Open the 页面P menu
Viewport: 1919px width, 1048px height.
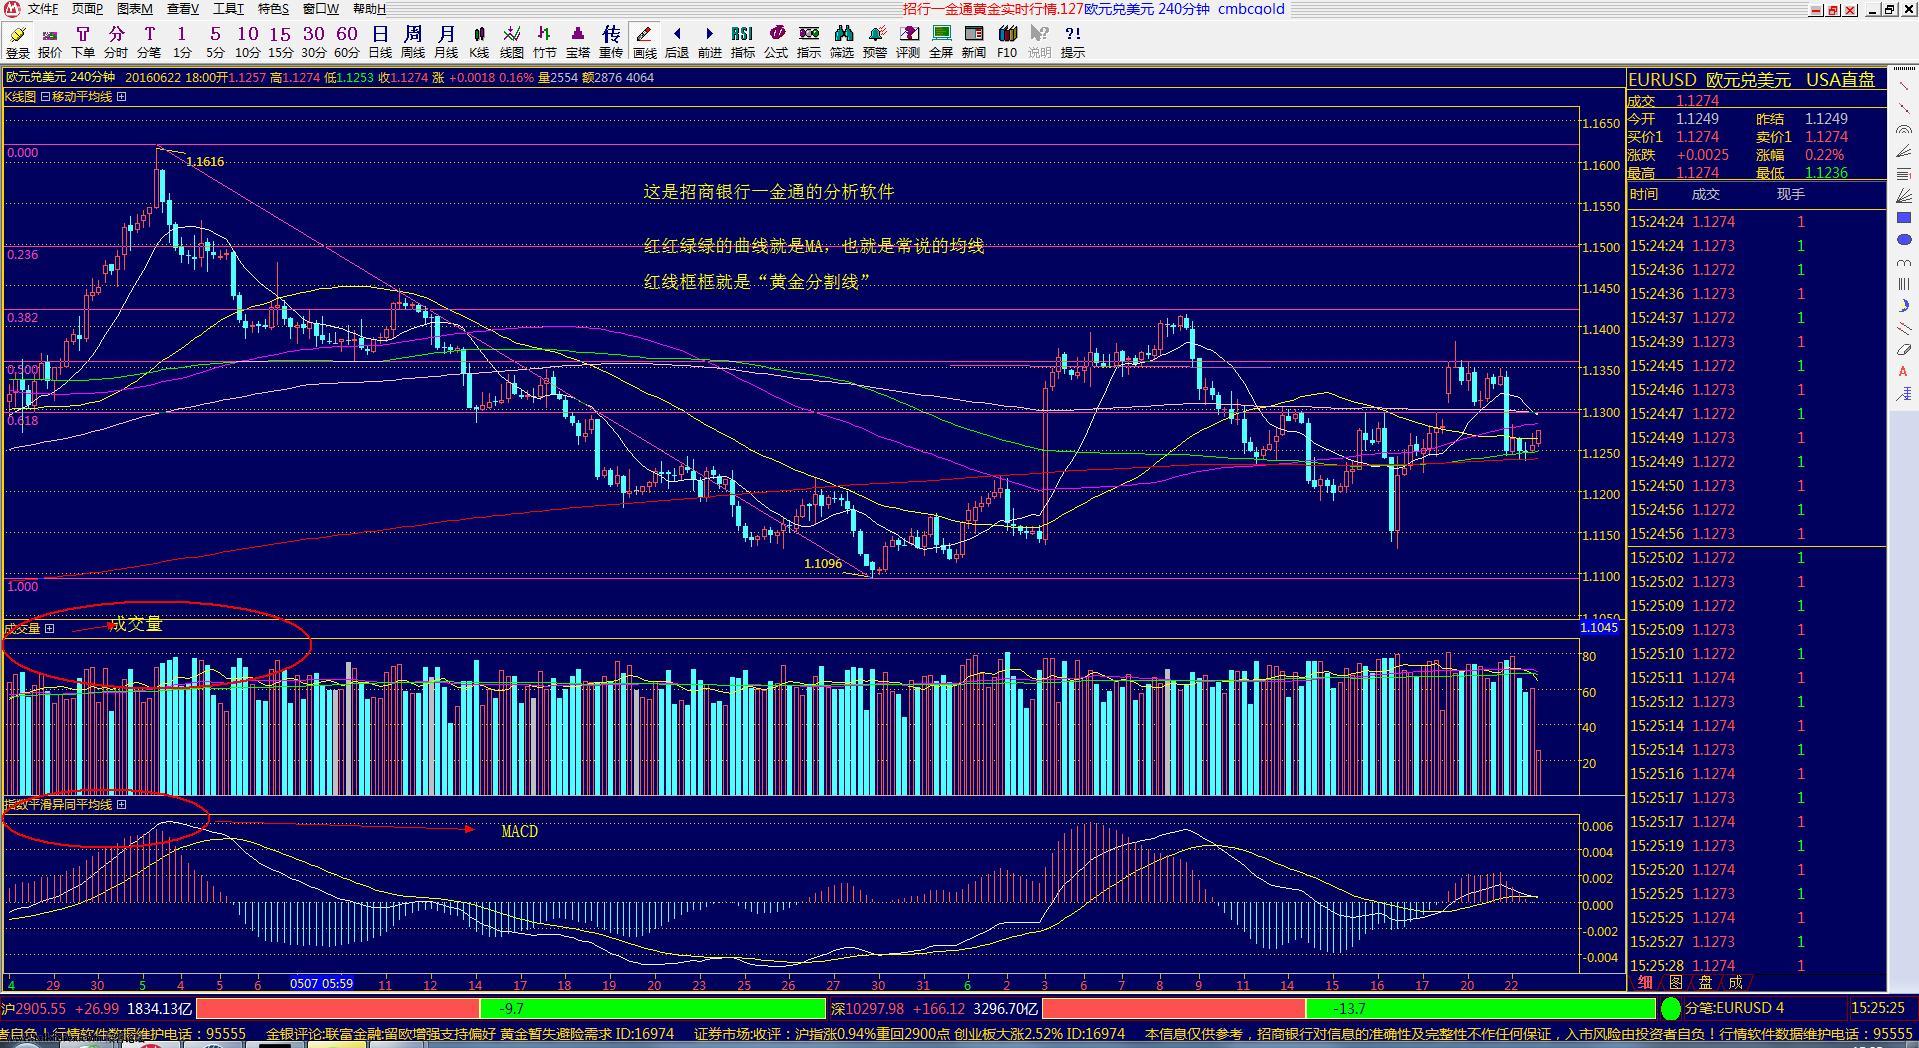click(87, 9)
